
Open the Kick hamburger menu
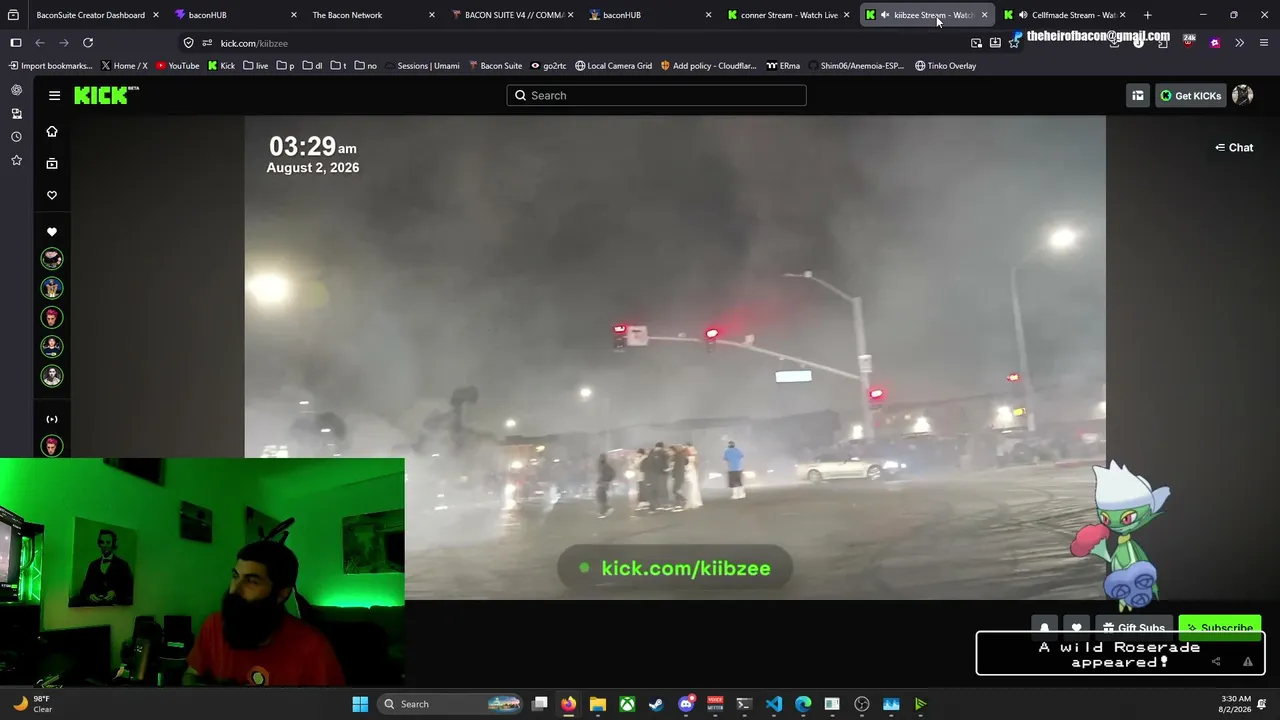click(x=54, y=95)
